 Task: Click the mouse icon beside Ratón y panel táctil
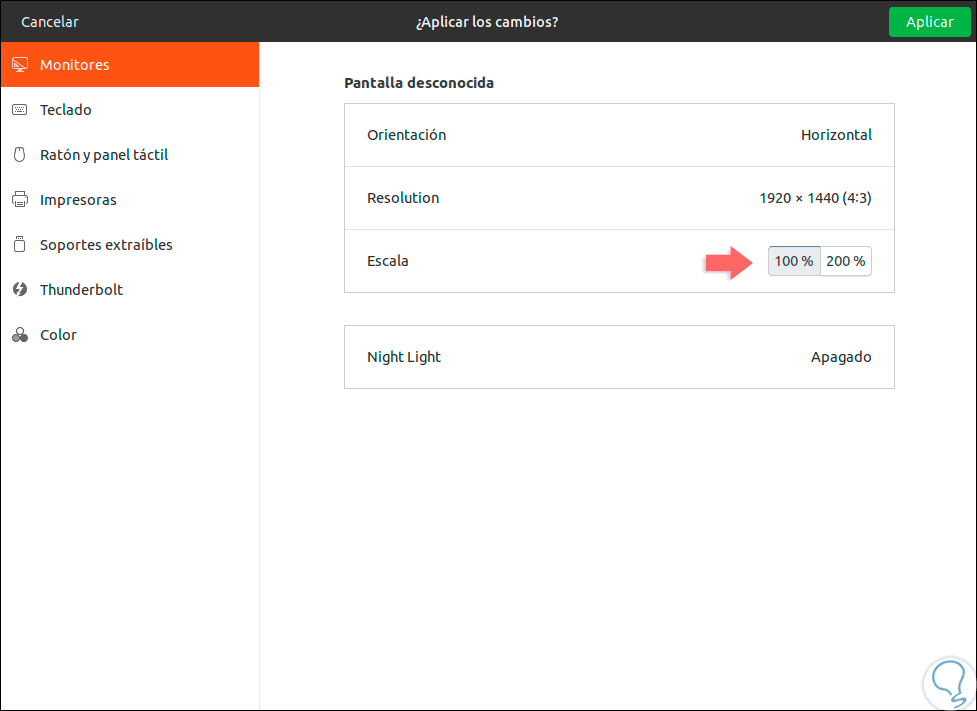(20, 155)
